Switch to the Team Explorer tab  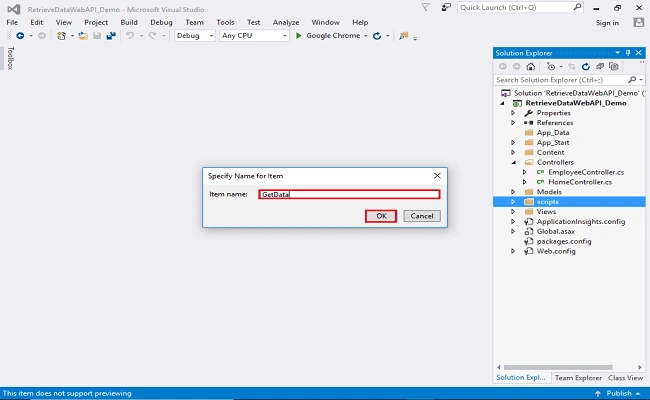pos(578,378)
